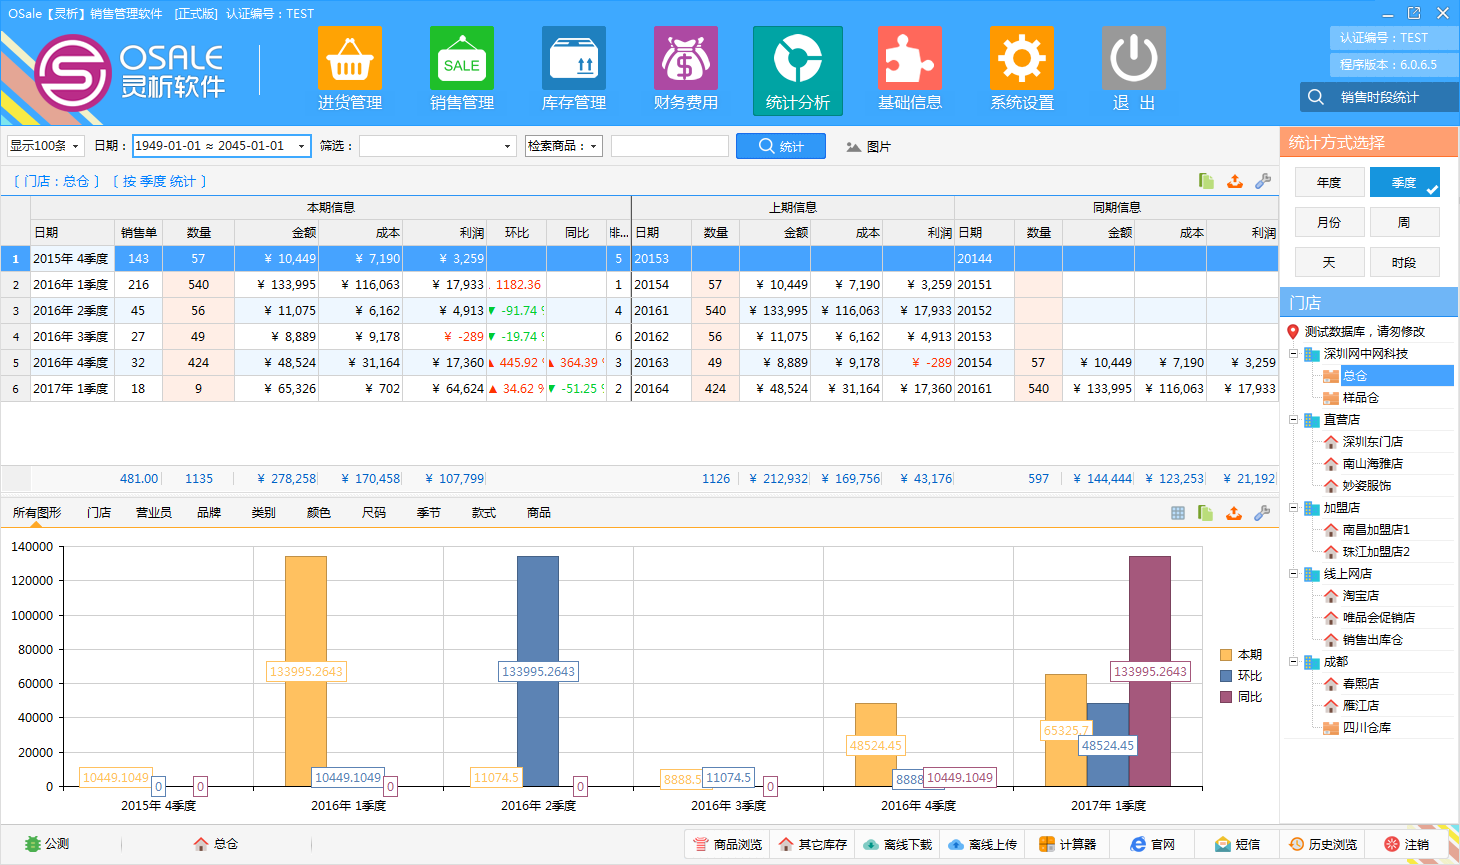Click the 总合 store in status bar

point(216,844)
